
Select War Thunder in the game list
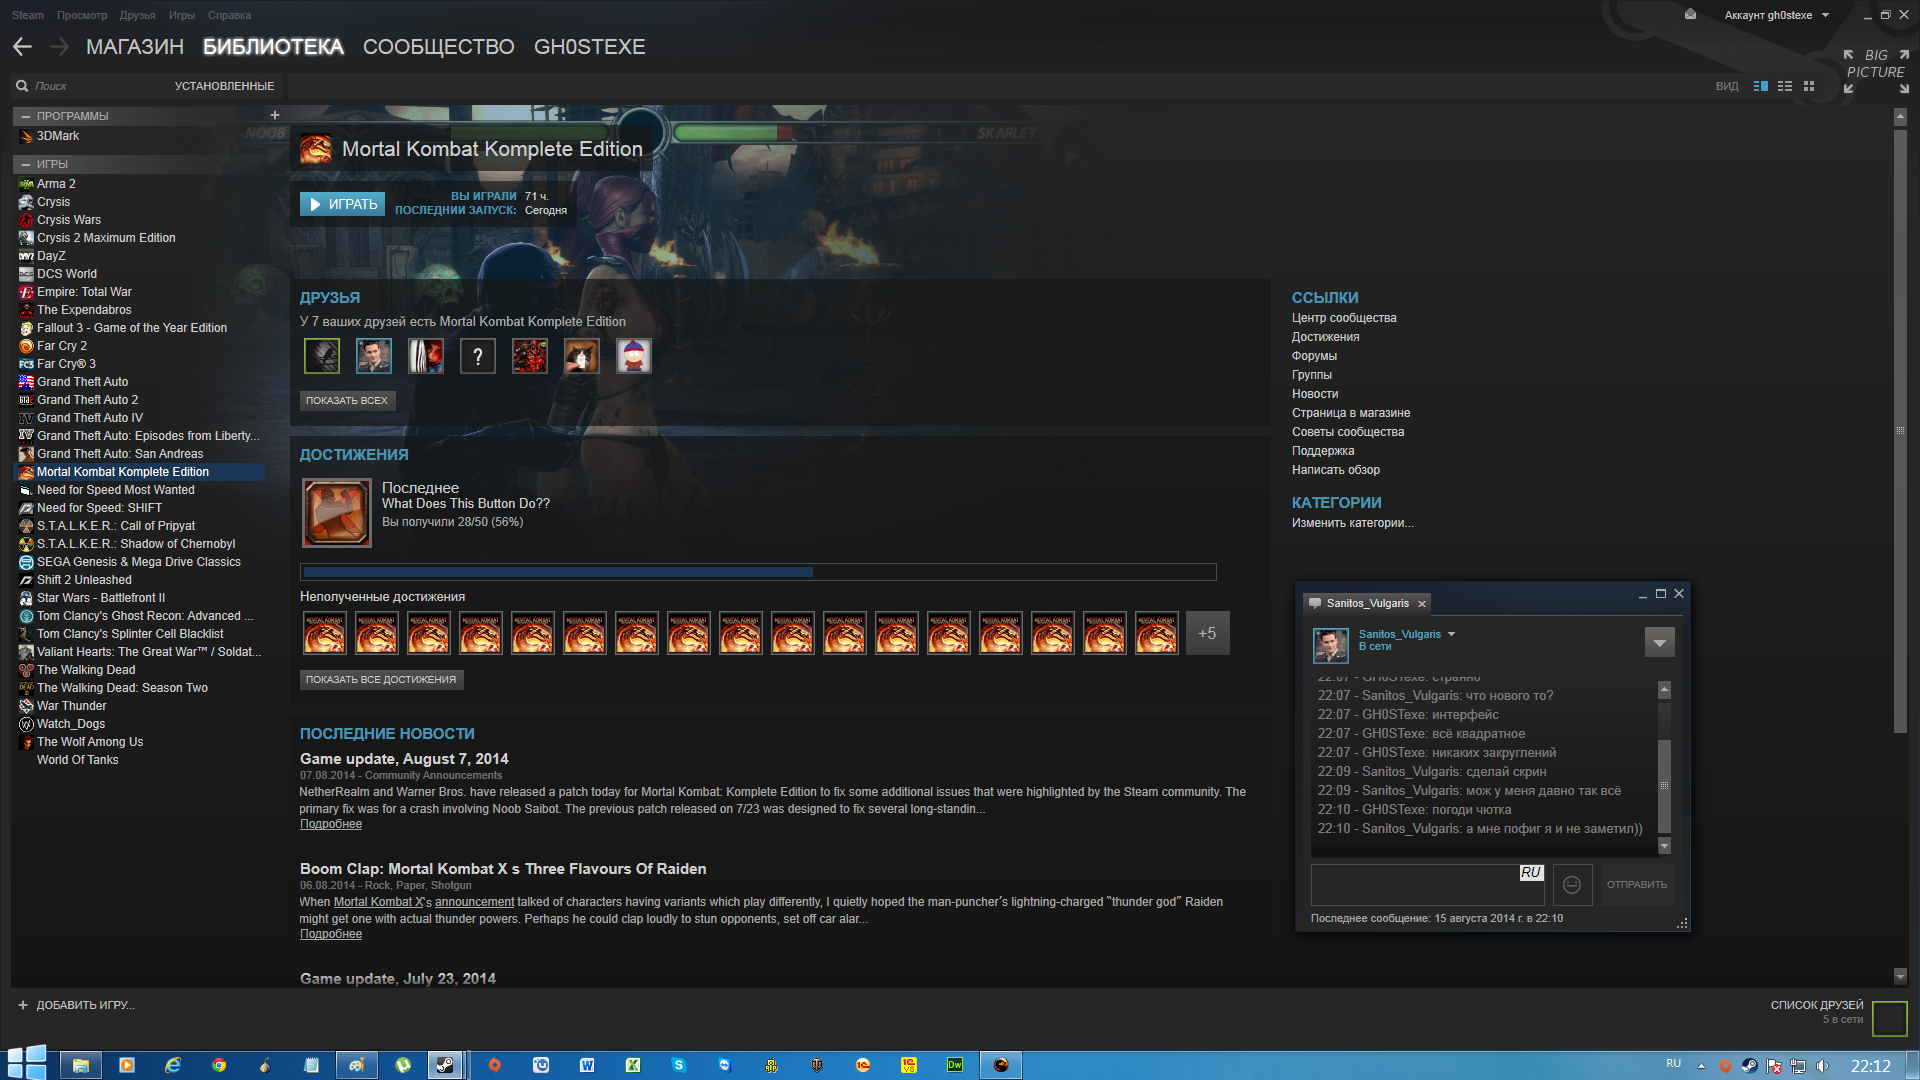(72, 706)
